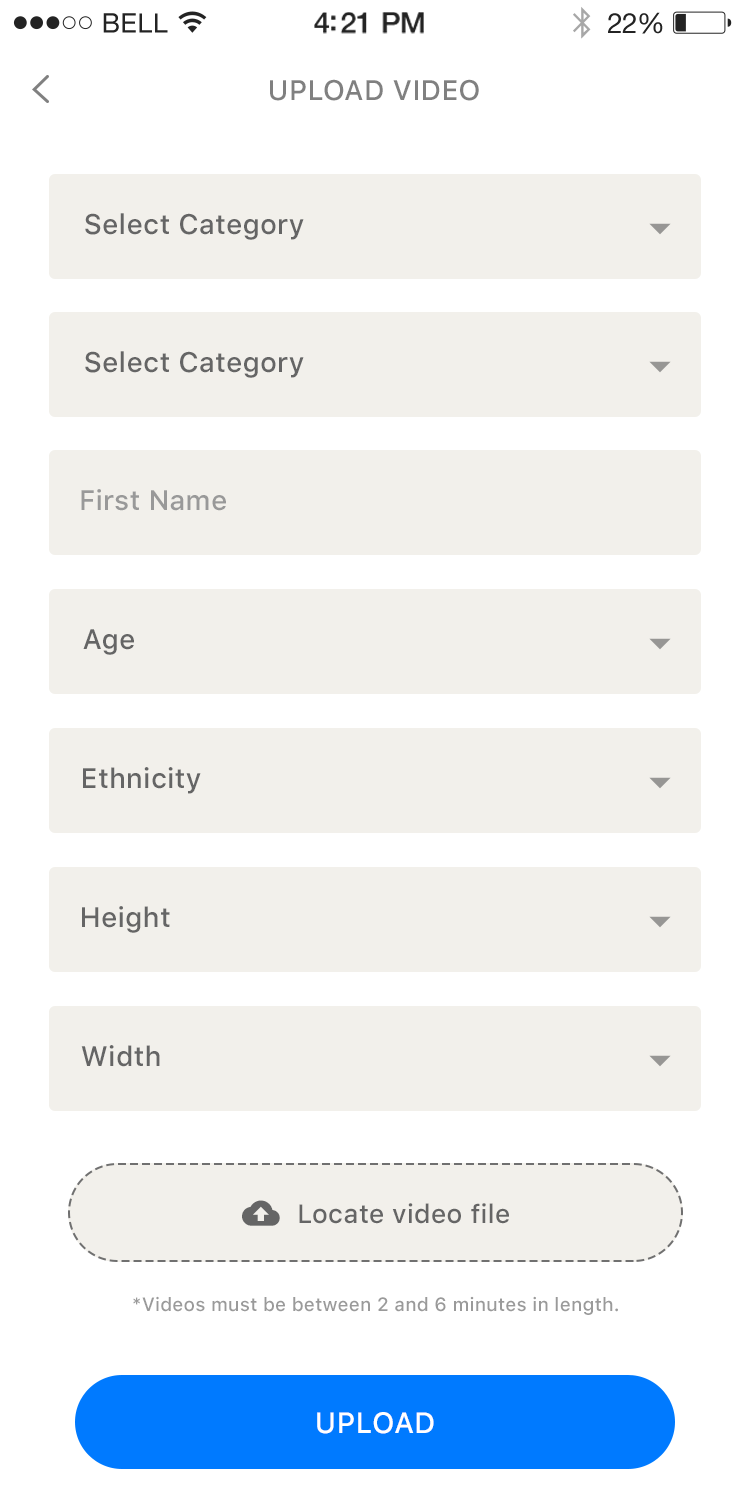
Task: Click the arrow on the Age field
Action: click(659, 643)
